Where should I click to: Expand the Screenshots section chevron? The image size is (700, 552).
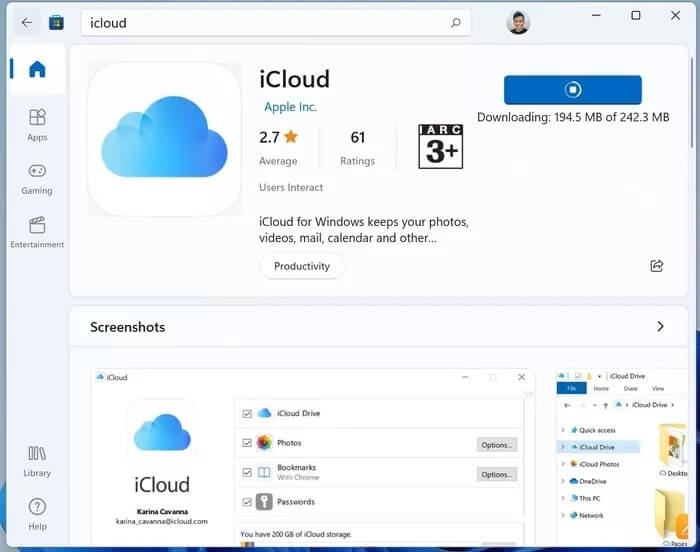click(x=660, y=326)
